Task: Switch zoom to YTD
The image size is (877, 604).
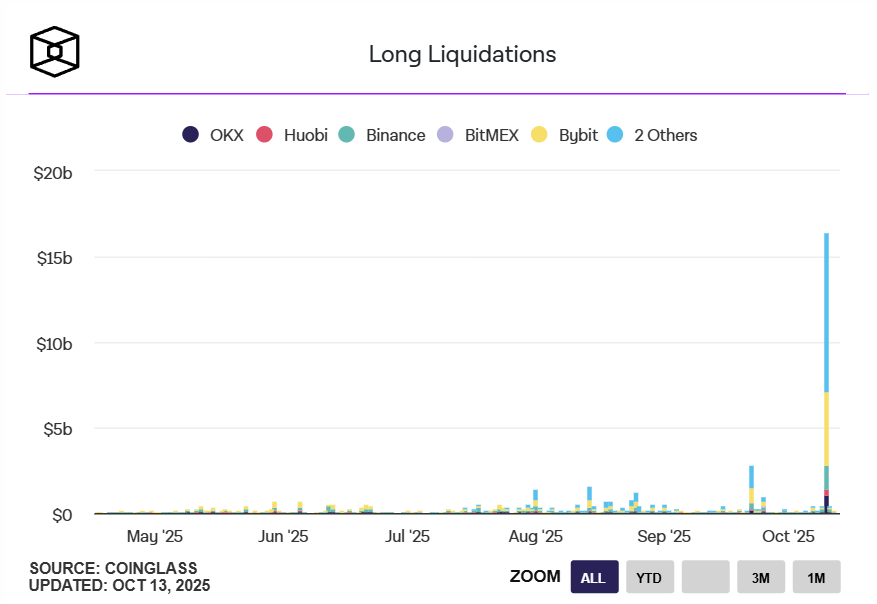Action: tap(650, 577)
